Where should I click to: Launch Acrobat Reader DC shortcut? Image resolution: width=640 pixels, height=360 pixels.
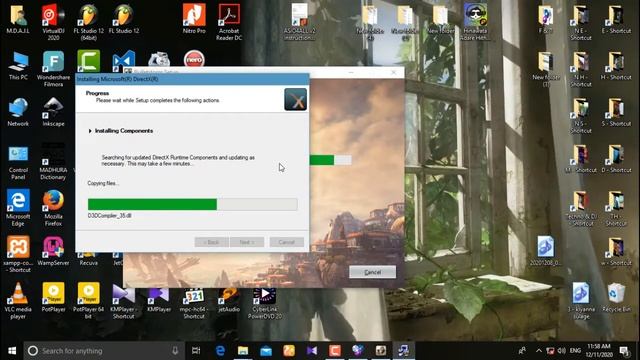tap(229, 23)
